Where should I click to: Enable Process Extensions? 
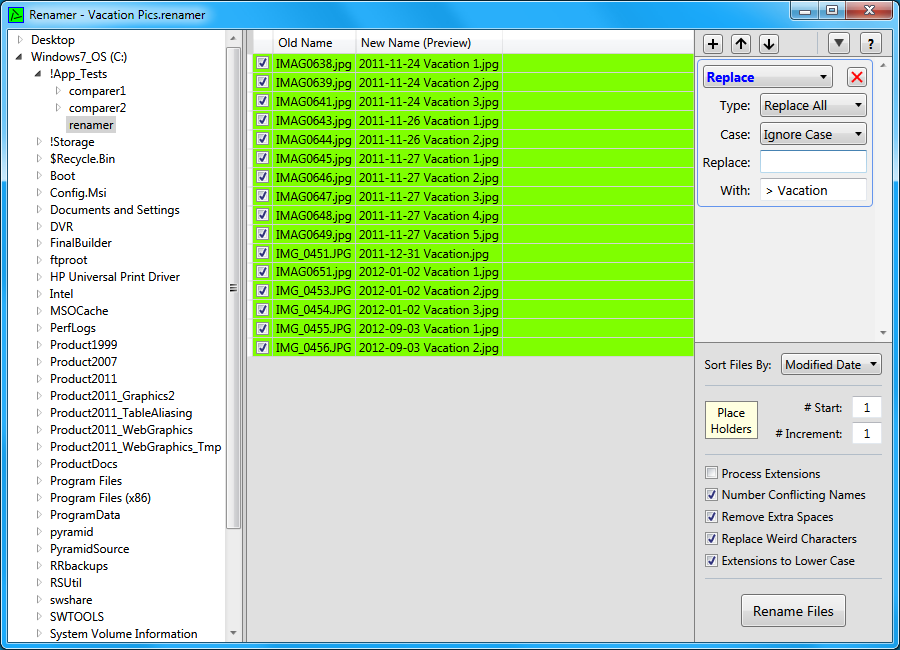711,473
